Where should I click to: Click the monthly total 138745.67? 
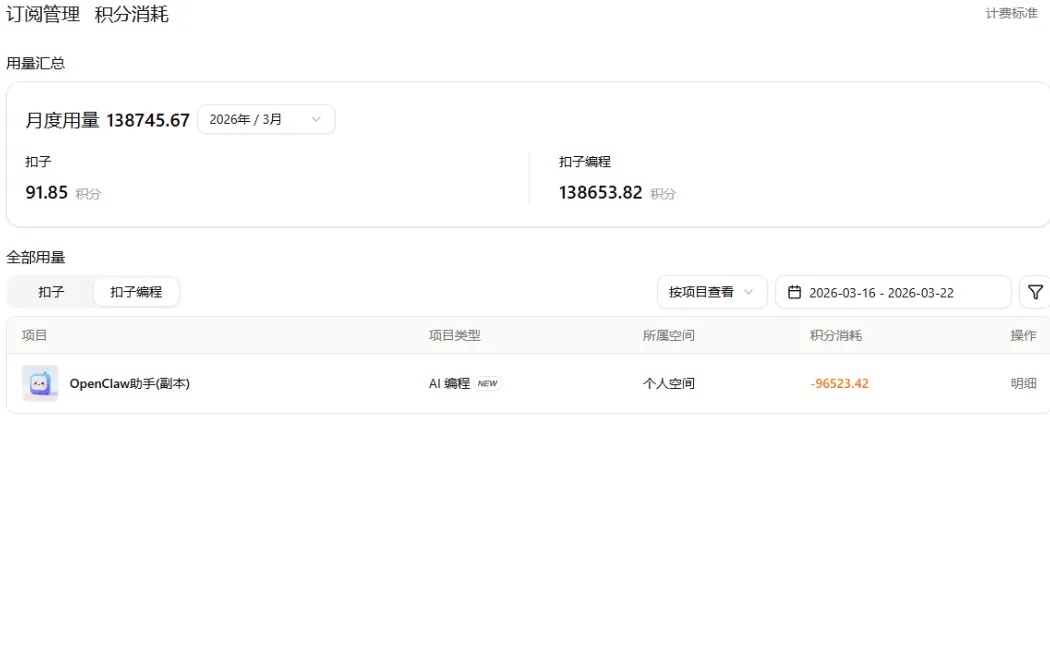148,121
